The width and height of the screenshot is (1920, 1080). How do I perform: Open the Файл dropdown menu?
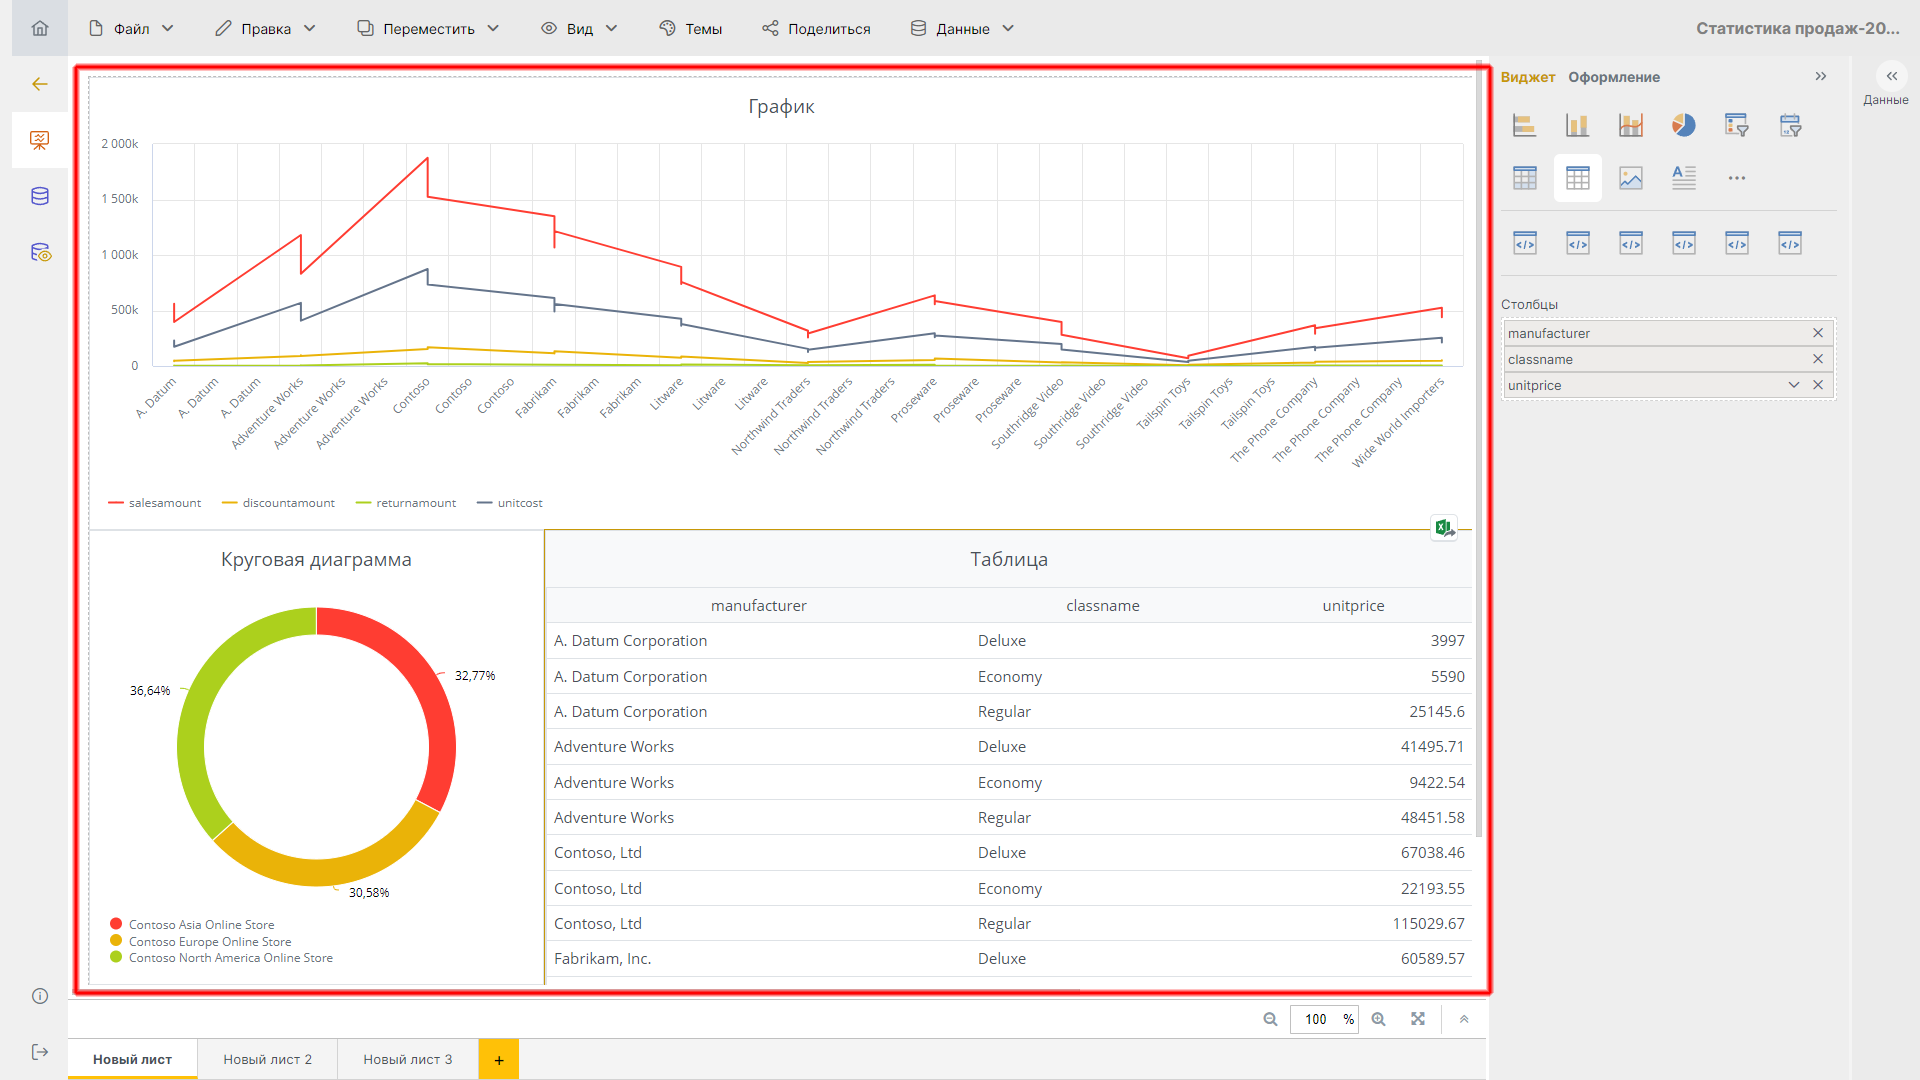(x=131, y=28)
